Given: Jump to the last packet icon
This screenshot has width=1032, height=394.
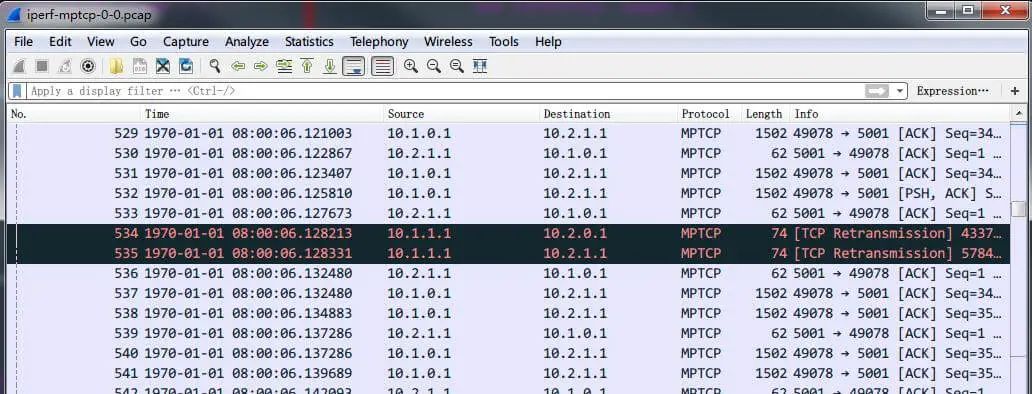Looking at the screenshot, I should pyautogui.click(x=330, y=66).
